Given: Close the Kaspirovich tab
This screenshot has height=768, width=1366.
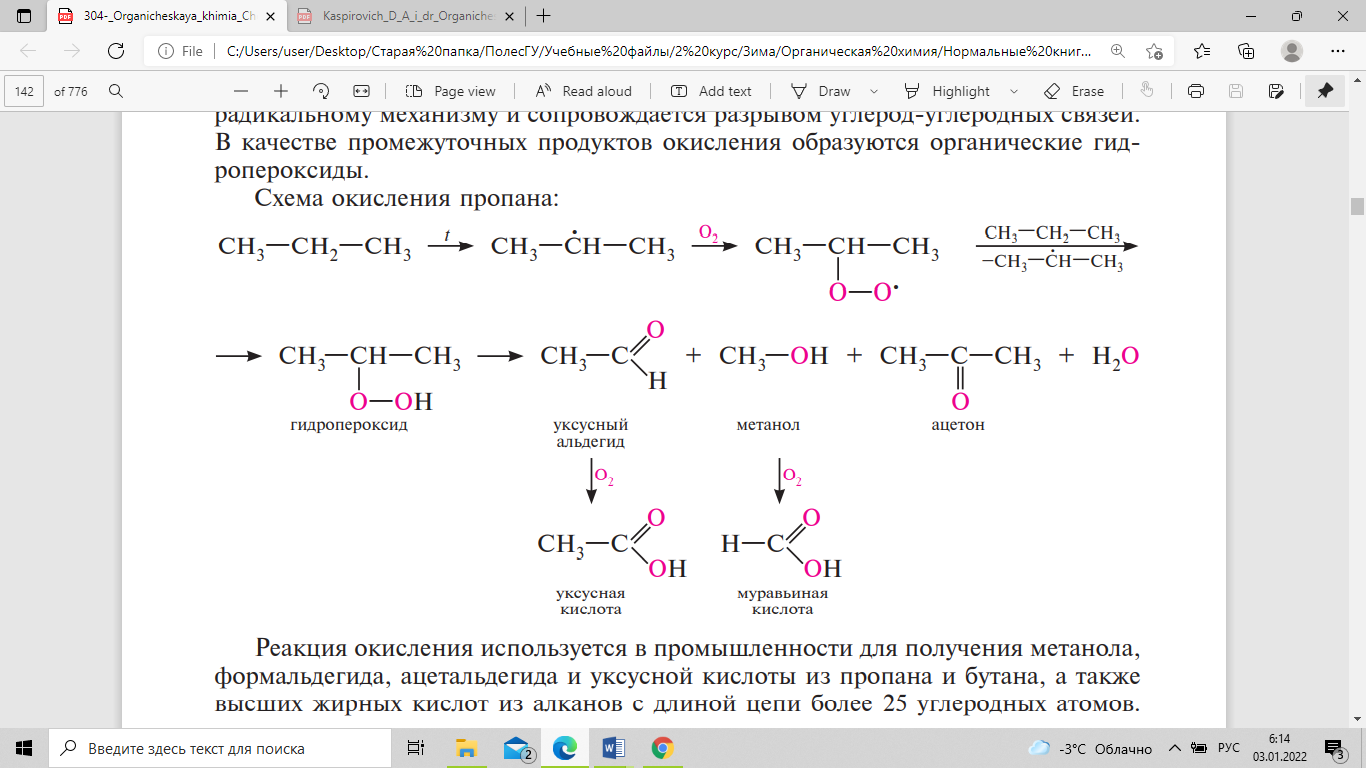Looking at the screenshot, I should click(508, 17).
